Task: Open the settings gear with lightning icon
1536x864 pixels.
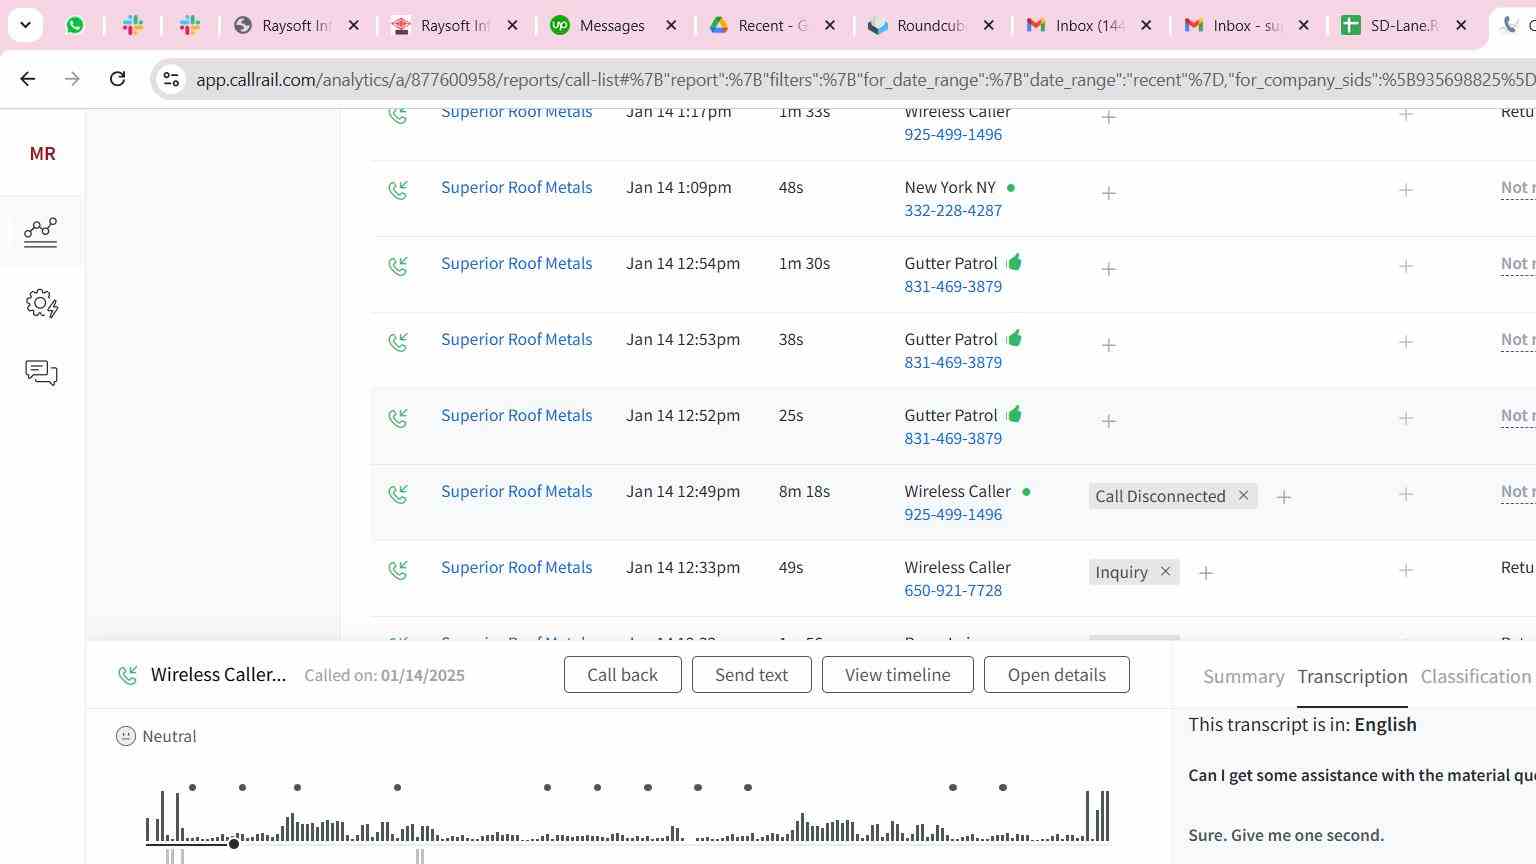Action: point(41,303)
